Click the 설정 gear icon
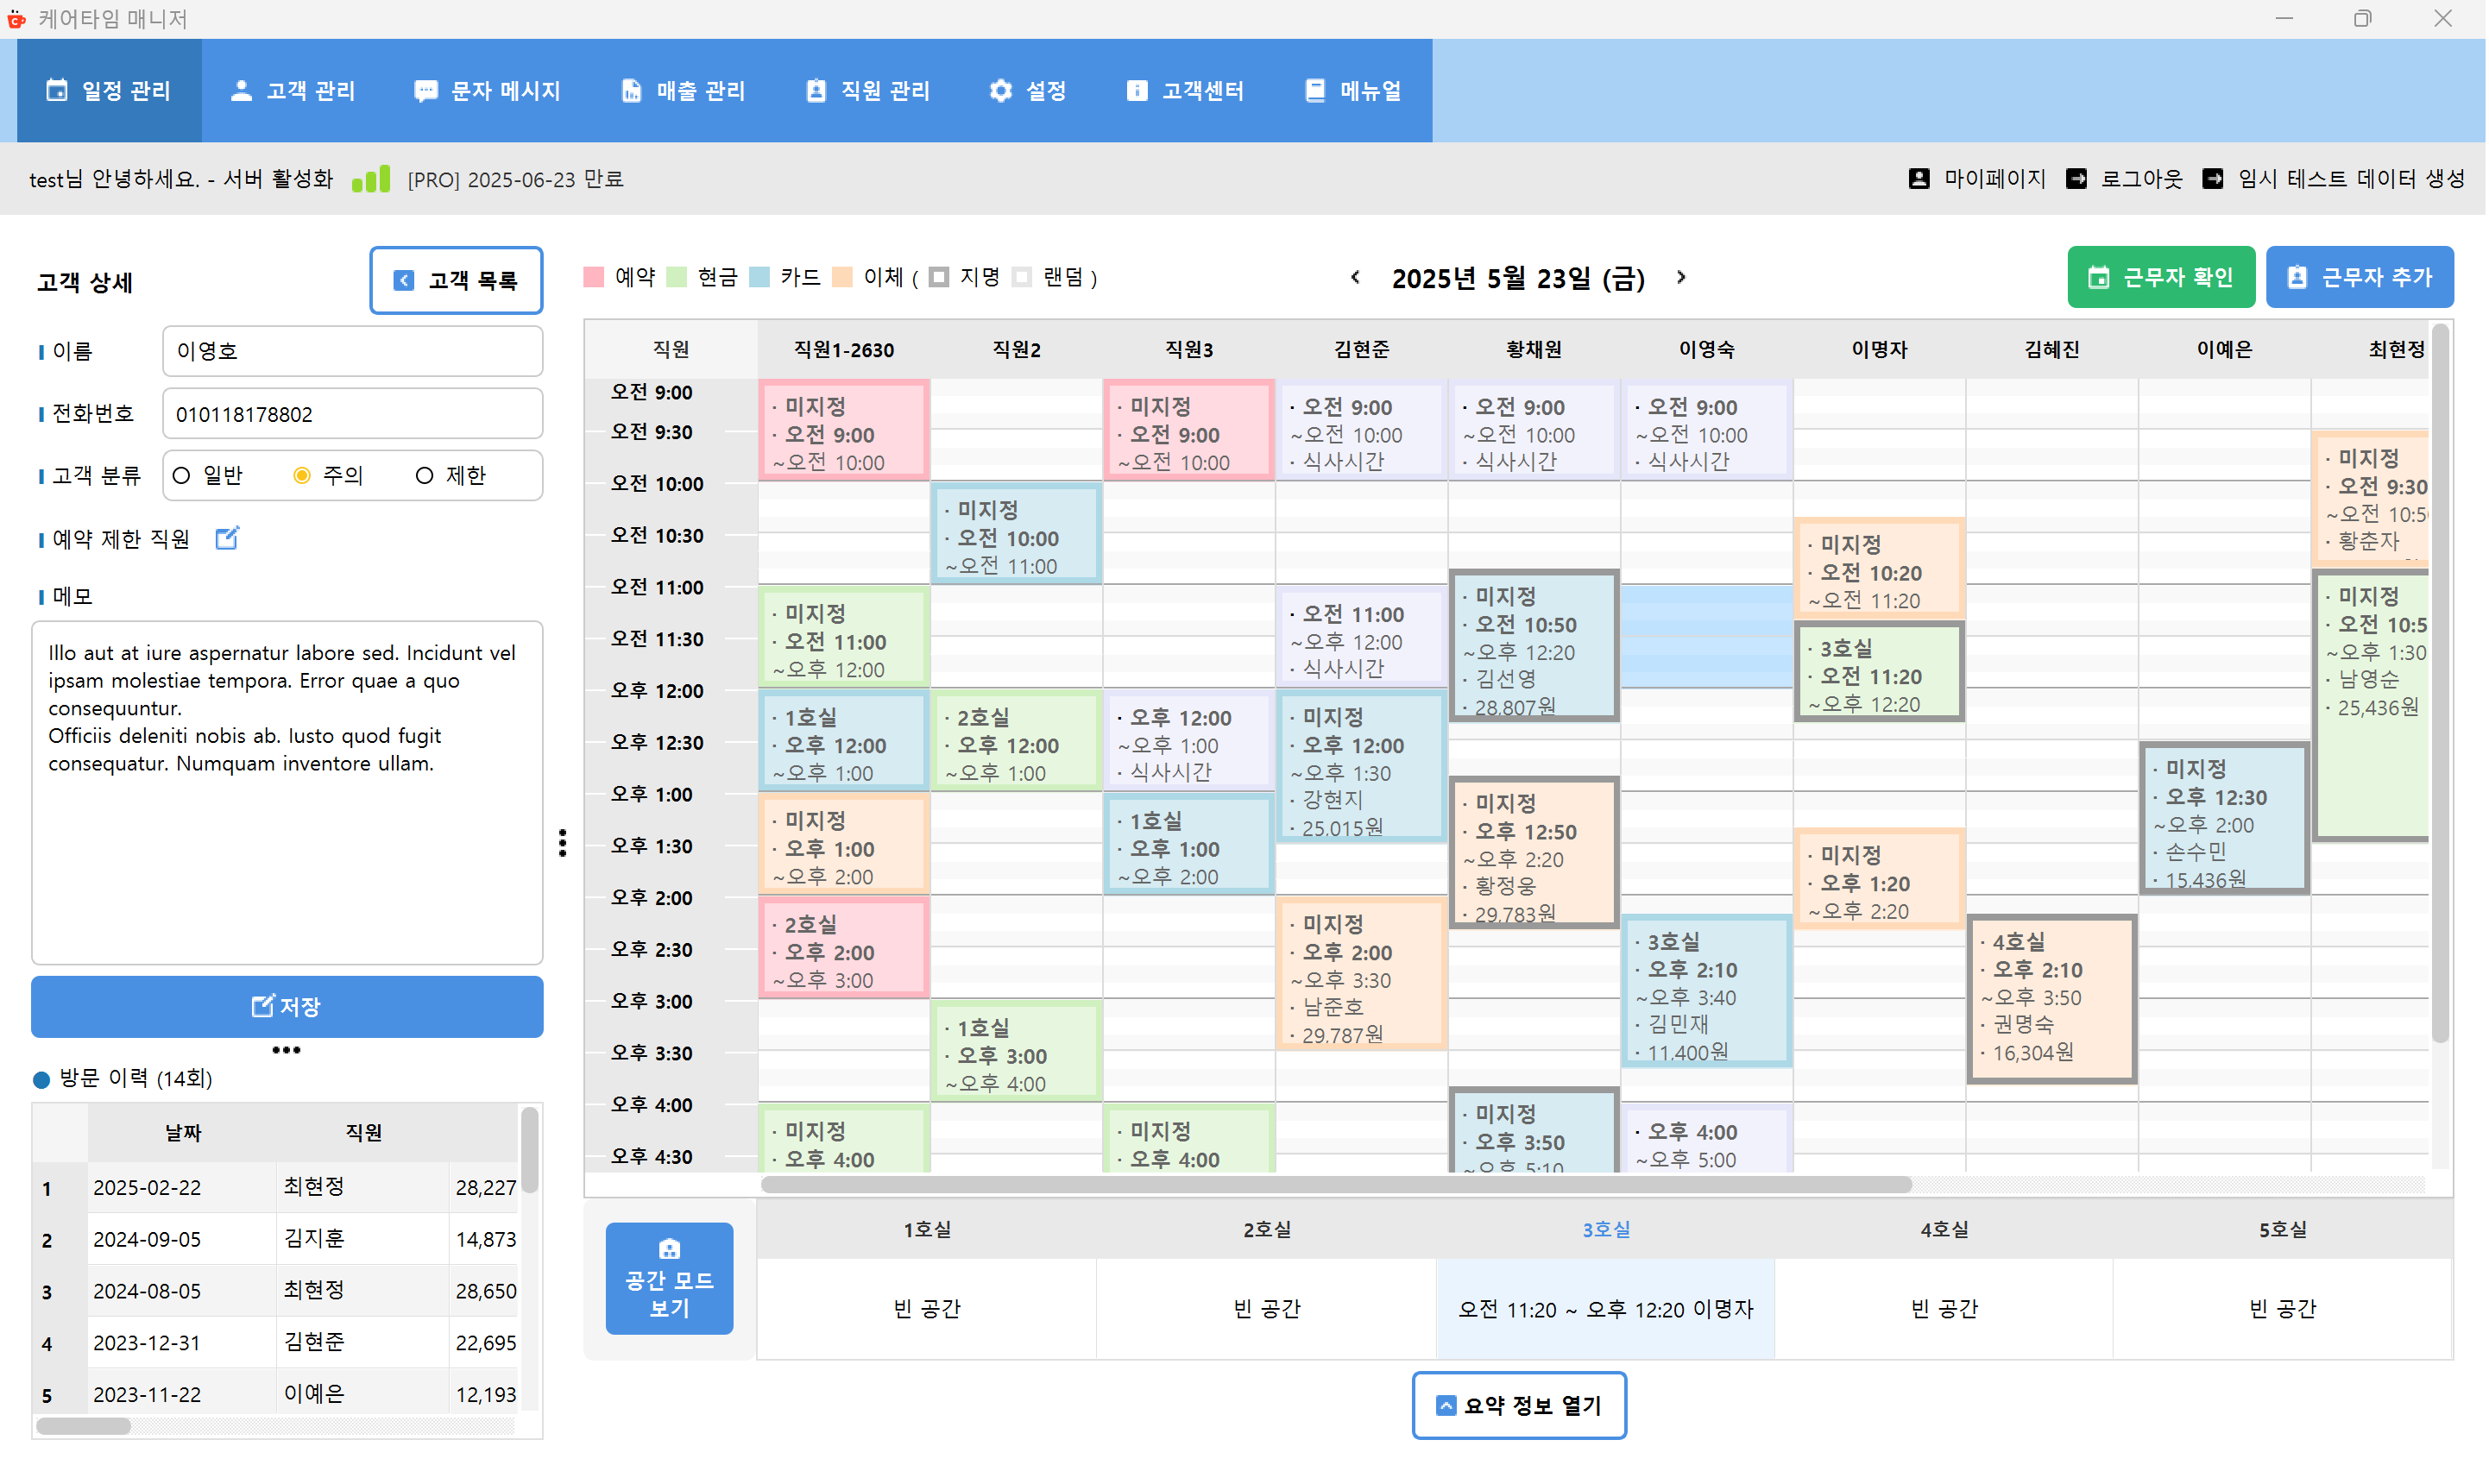Image resolution: width=2489 pixels, height=1484 pixels. tap(1000, 90)
